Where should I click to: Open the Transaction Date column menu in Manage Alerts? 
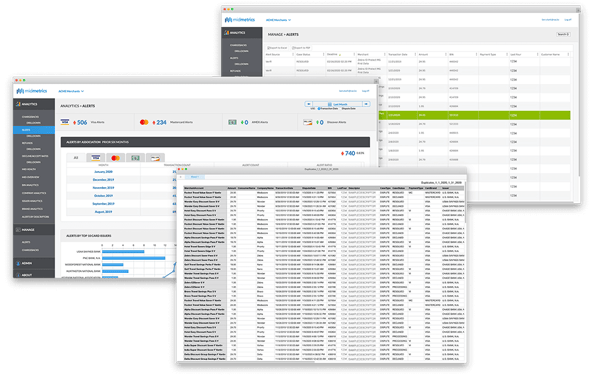415,55
